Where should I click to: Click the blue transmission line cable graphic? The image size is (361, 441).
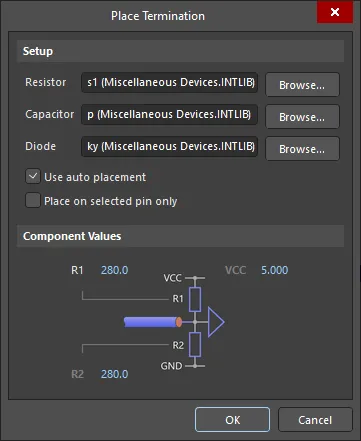153,322
